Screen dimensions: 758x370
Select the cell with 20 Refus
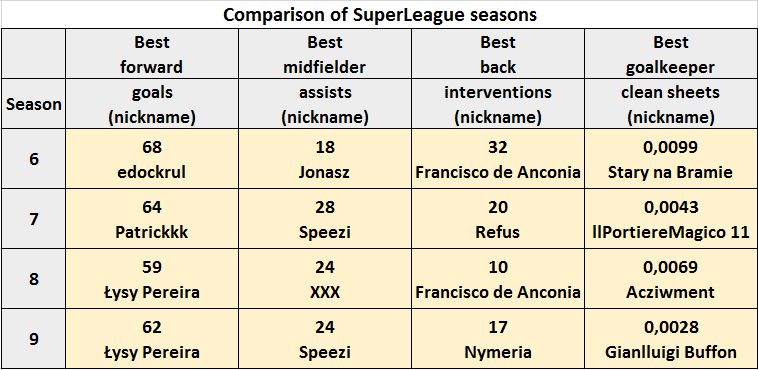pyautogui.click(x=498, y=219)
